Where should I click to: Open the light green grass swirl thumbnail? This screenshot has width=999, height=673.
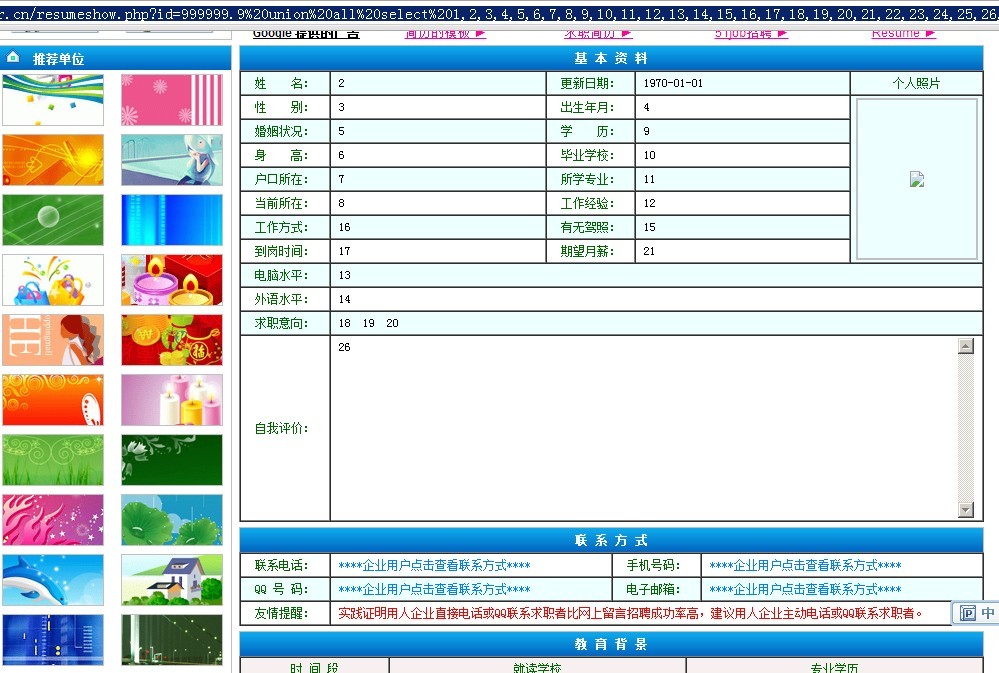[53, 460]
